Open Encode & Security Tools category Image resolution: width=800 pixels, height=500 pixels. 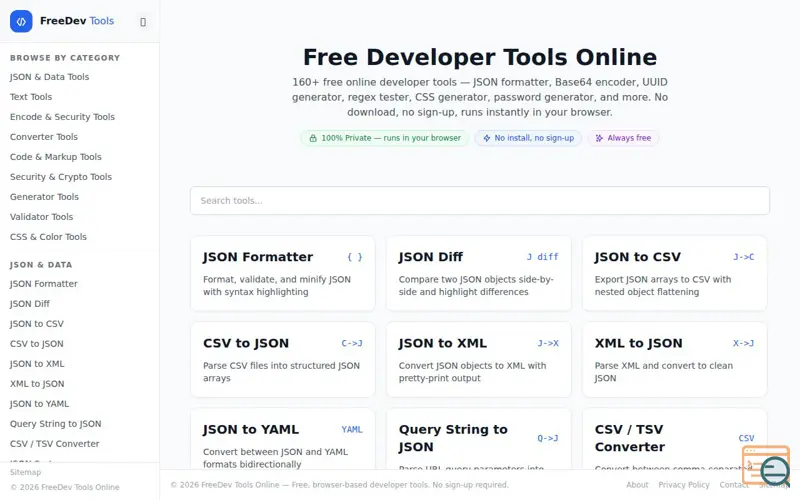click(x=62, y=117)
